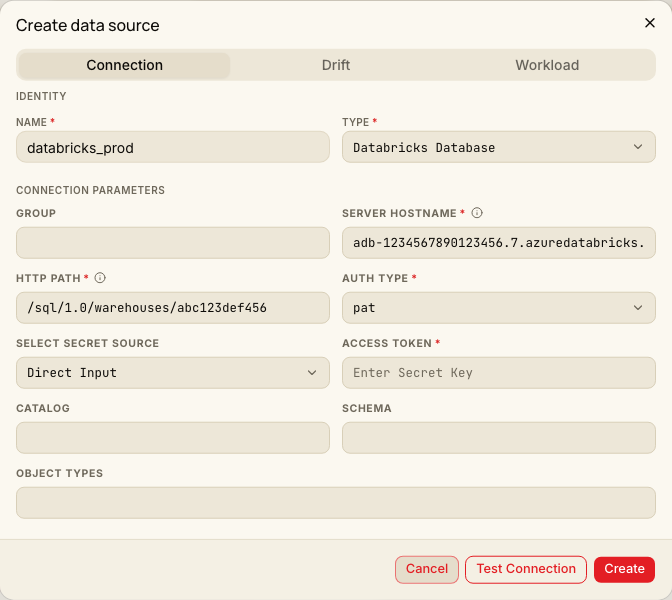Click the Name field with databricks_prod

tap(173, 147)
